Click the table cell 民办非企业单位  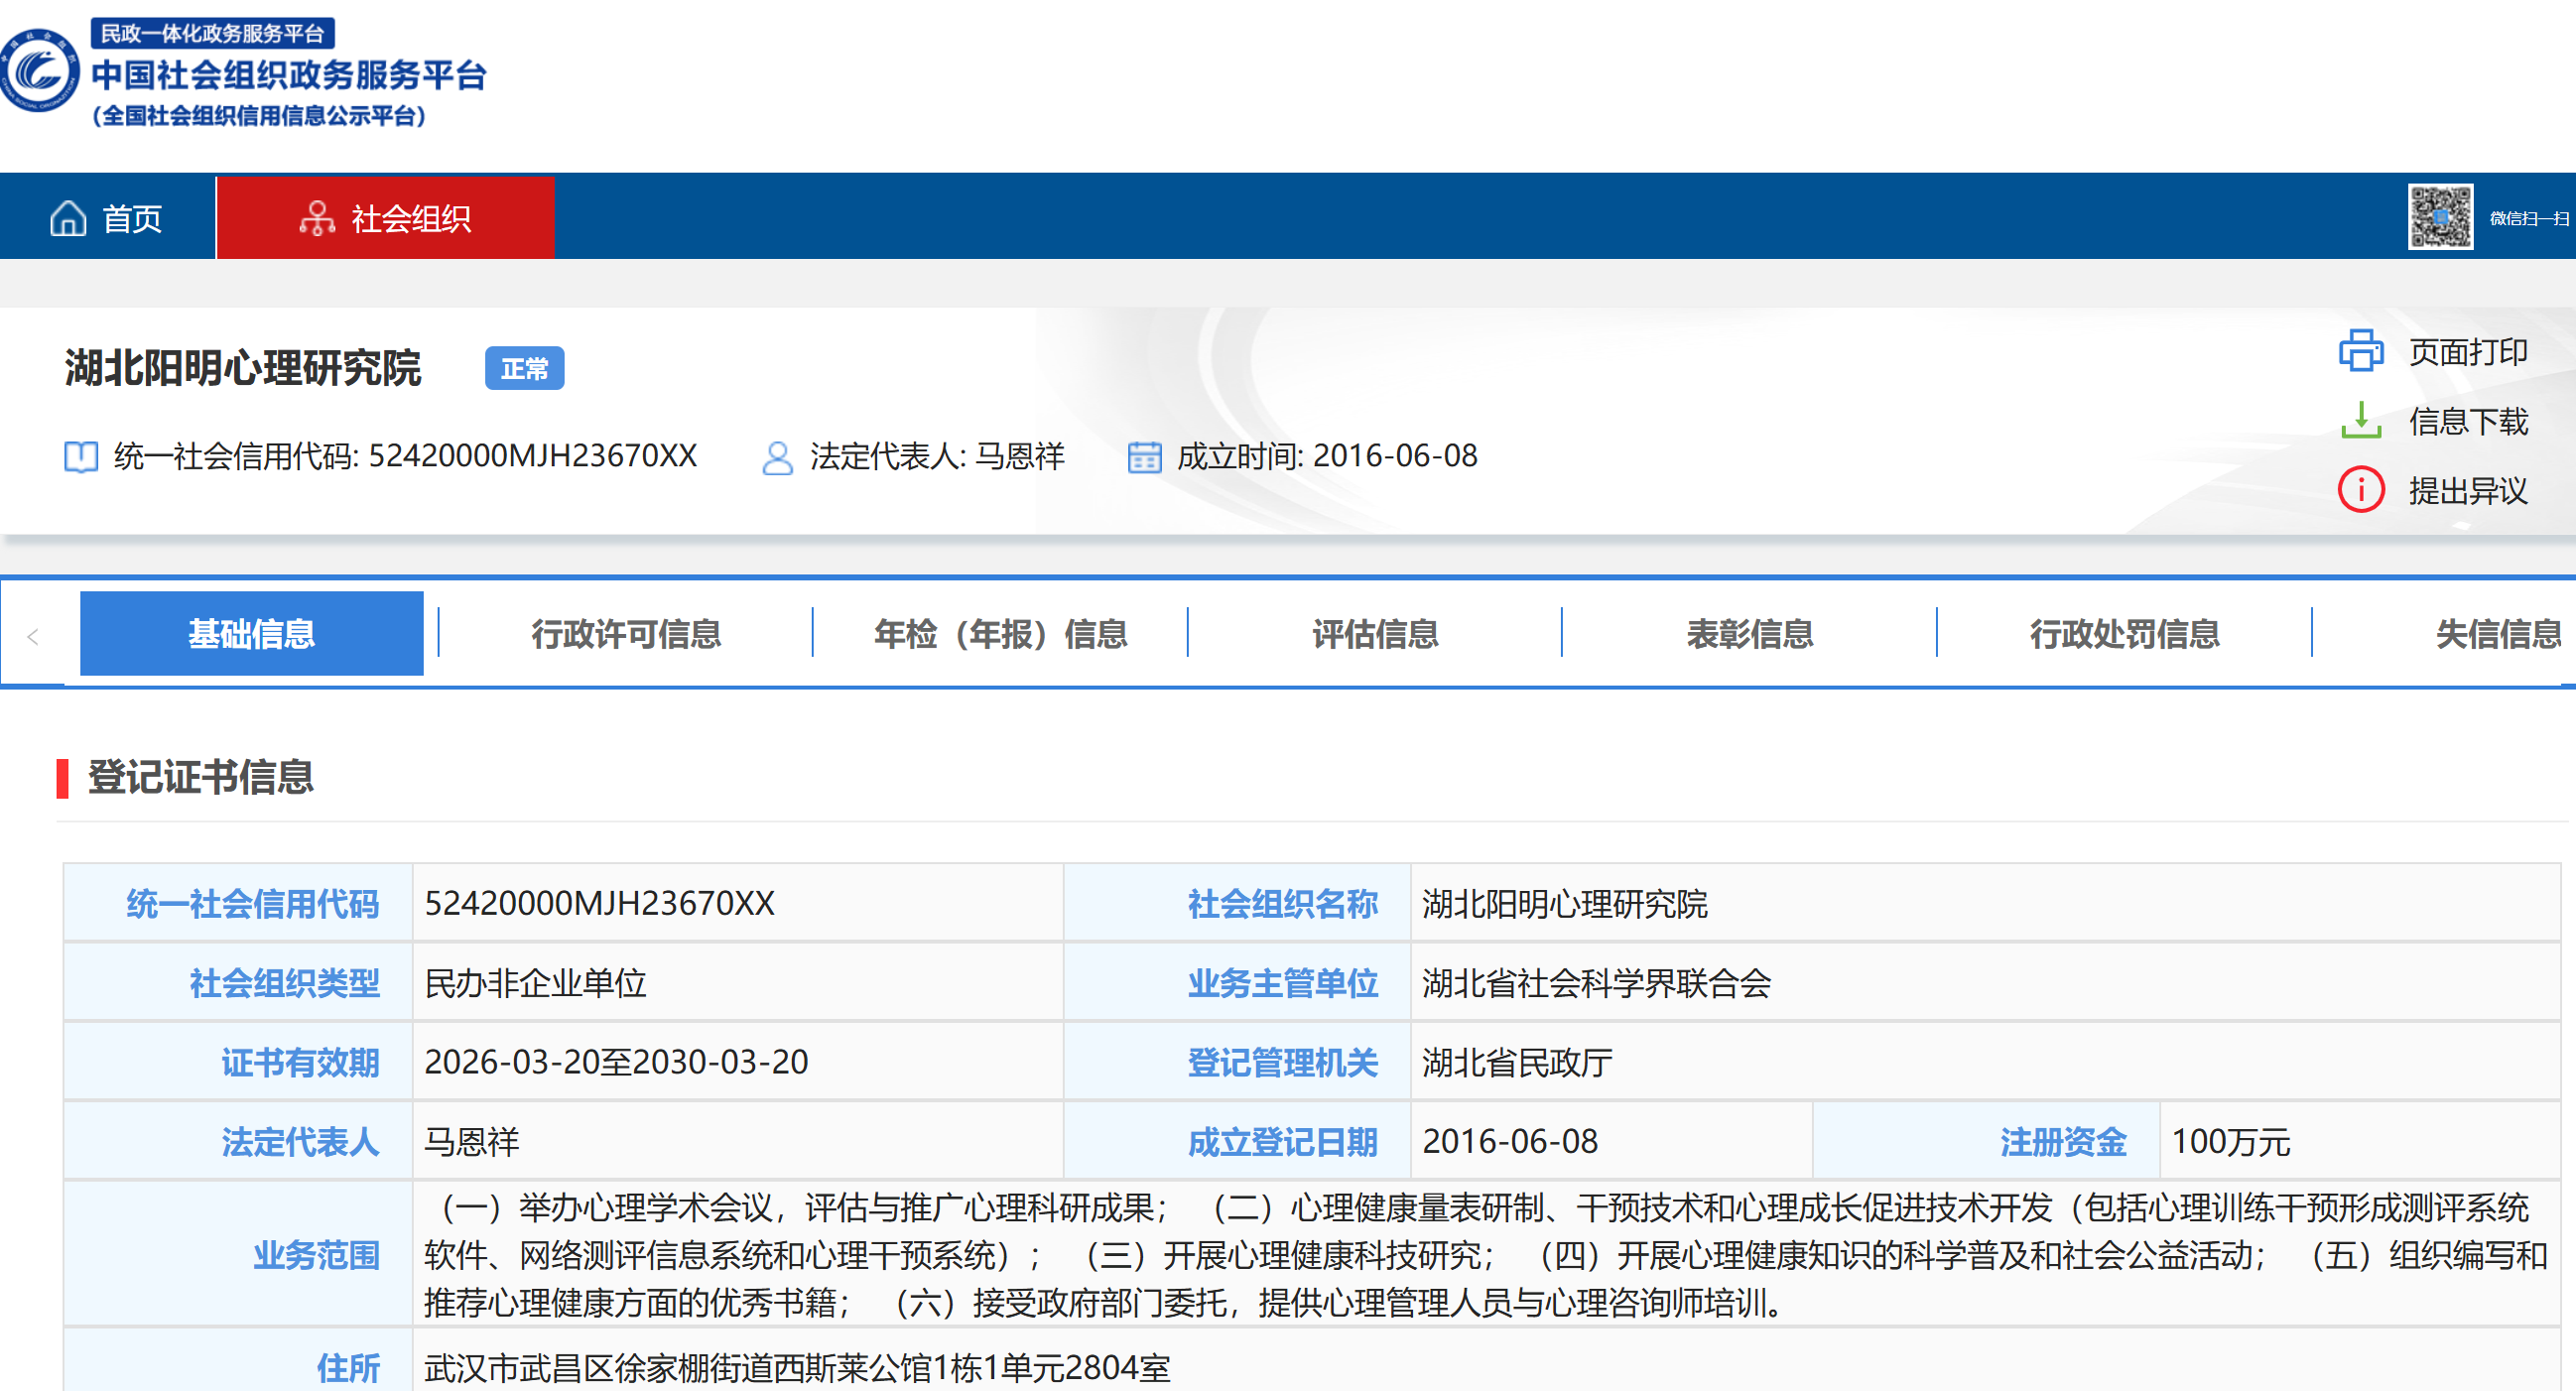click(738, 982)
